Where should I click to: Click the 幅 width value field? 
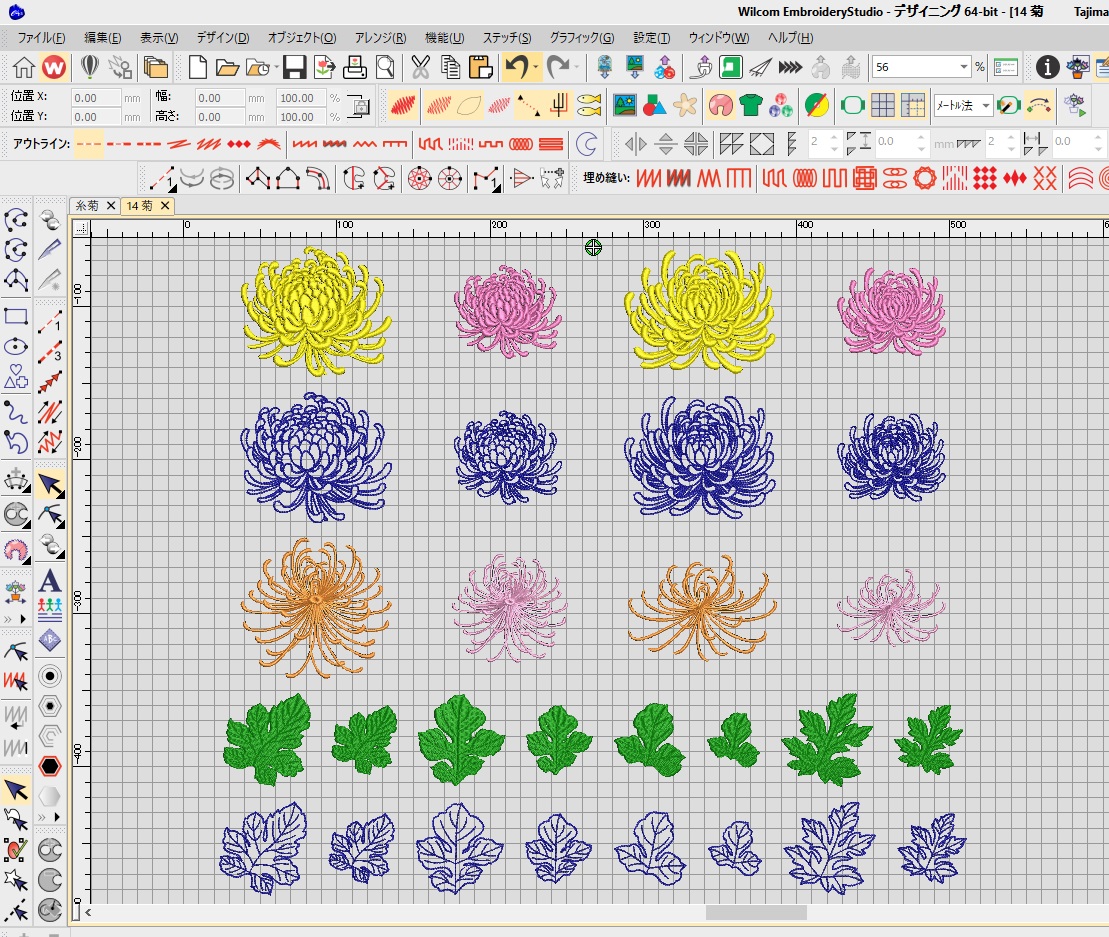[220, 98]
